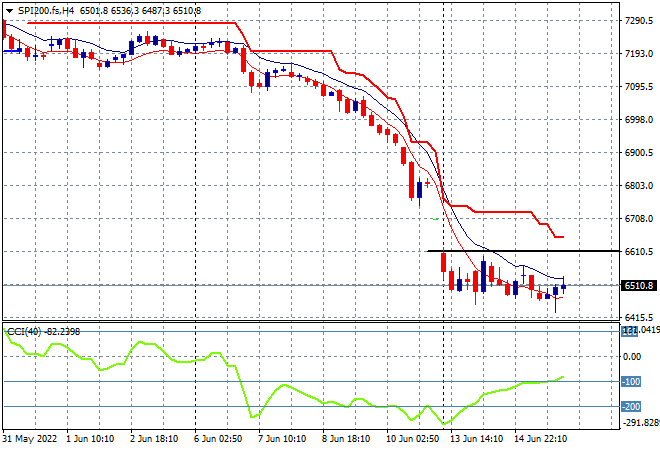Image resolution: width=660 pixels, height=450 pixels.
Task: Click the 6 Jun 02:50 time label
Action: [x=218, y=439]
